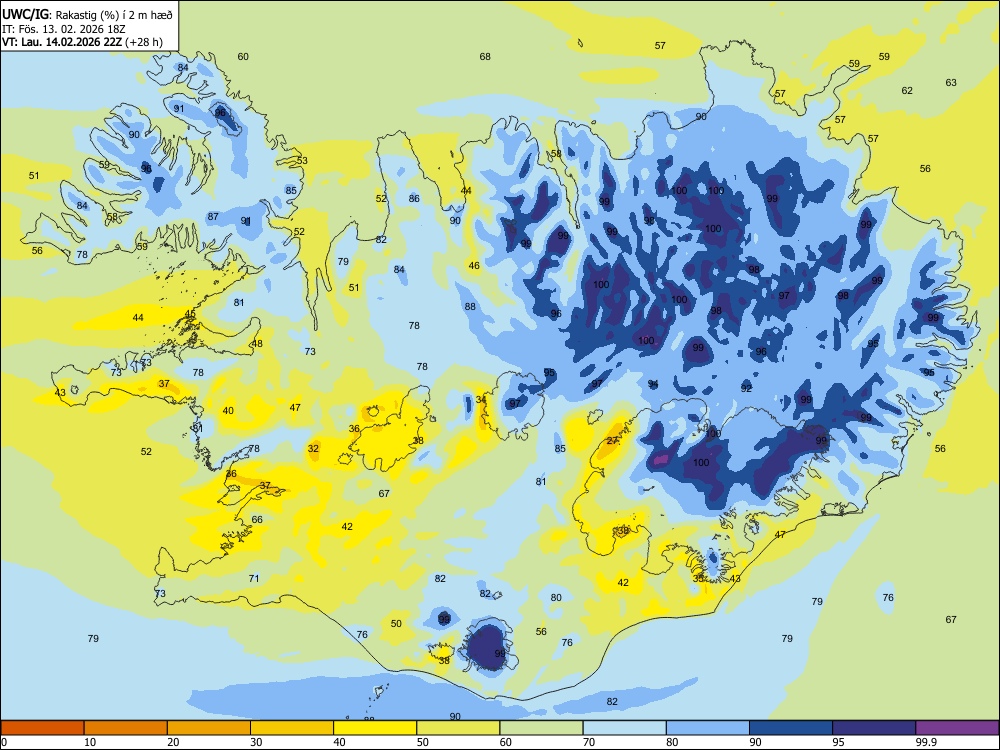Image resolution: width=1000 pixels, height=750 pixels.
Task: Click the 70–80 light blue legend swatch
Action: pyautogui.click(x=624, y=728)
